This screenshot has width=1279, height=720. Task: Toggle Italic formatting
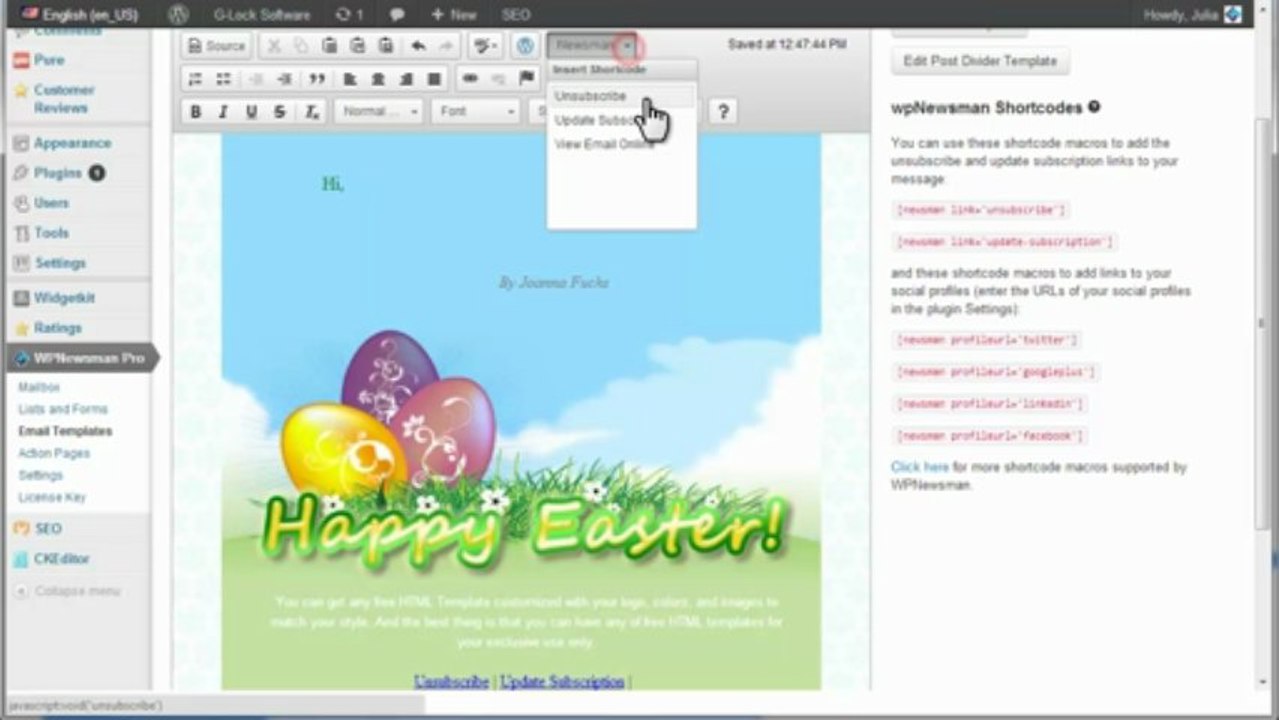point(223,112)
